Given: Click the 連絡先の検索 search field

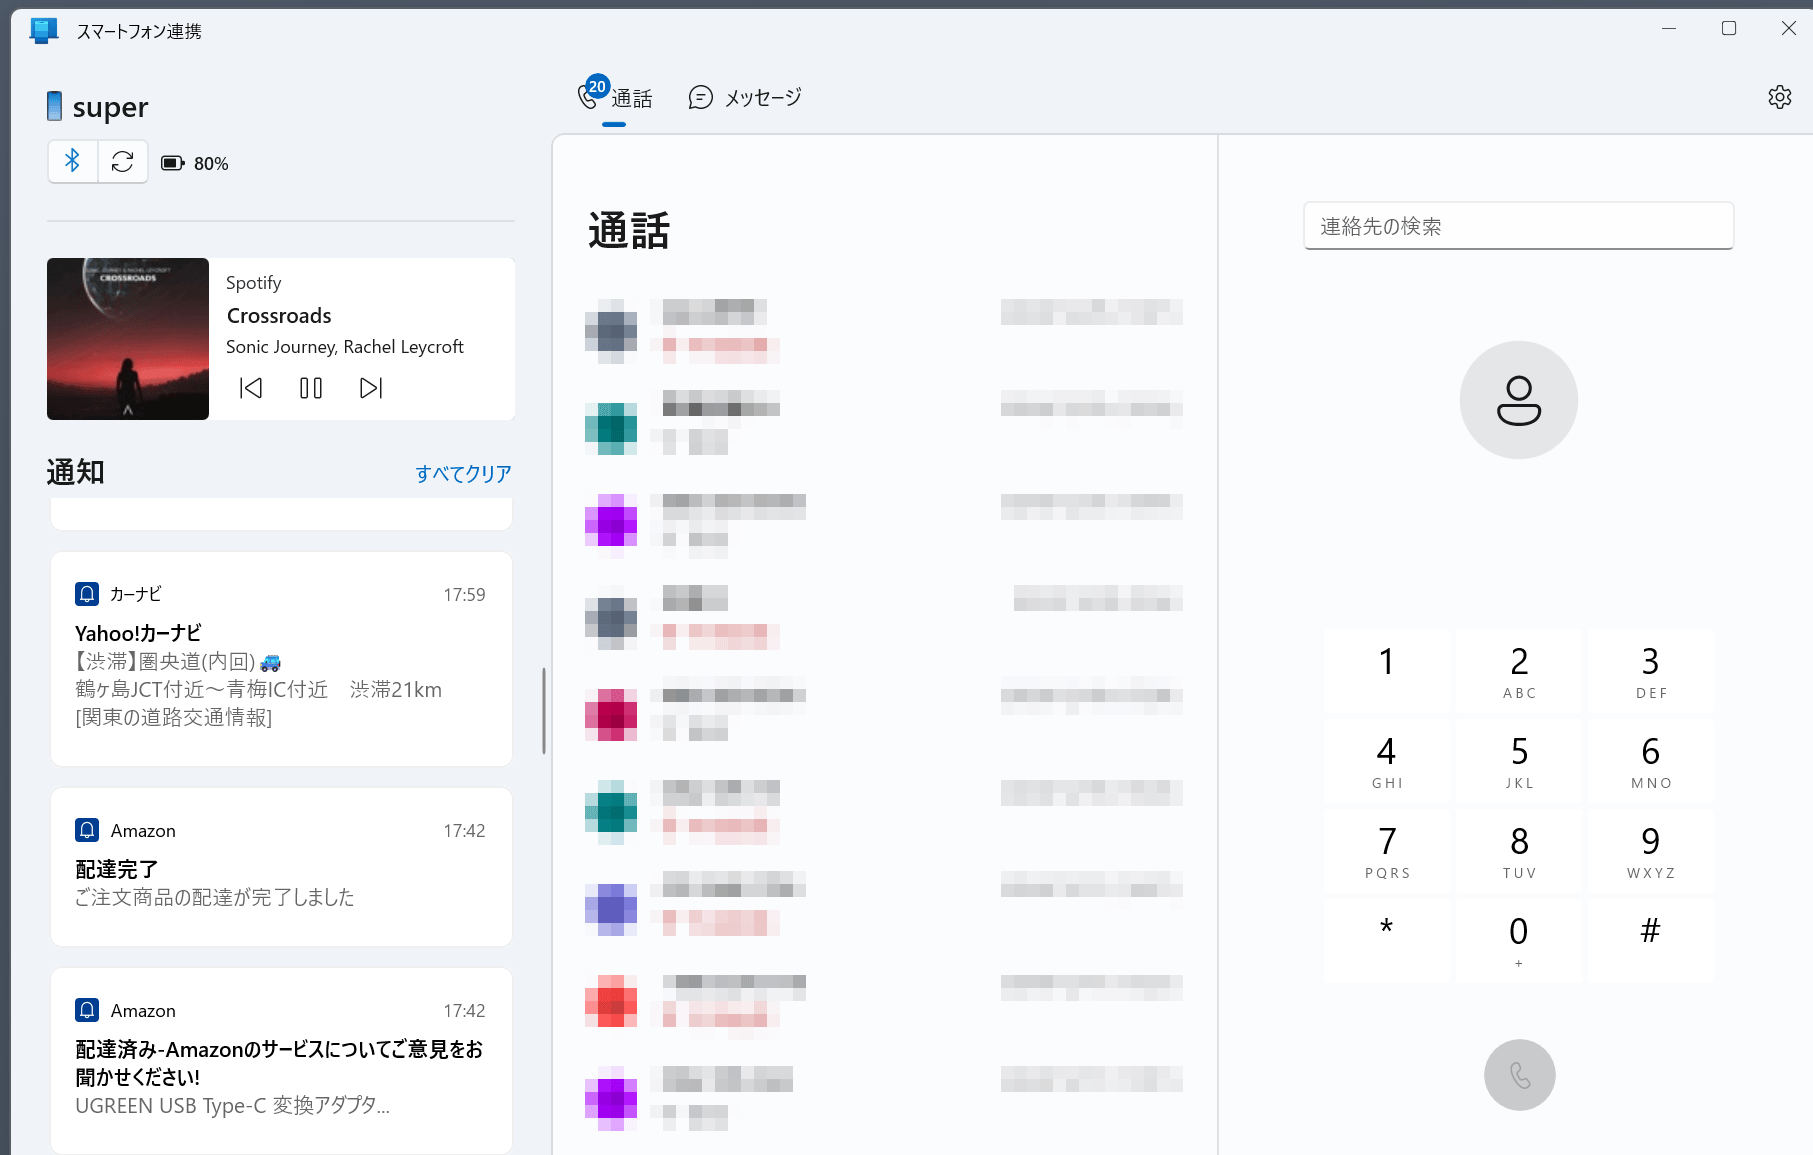Looking at the screenshot, I should pyautogui.click(x=1518, y=226).
